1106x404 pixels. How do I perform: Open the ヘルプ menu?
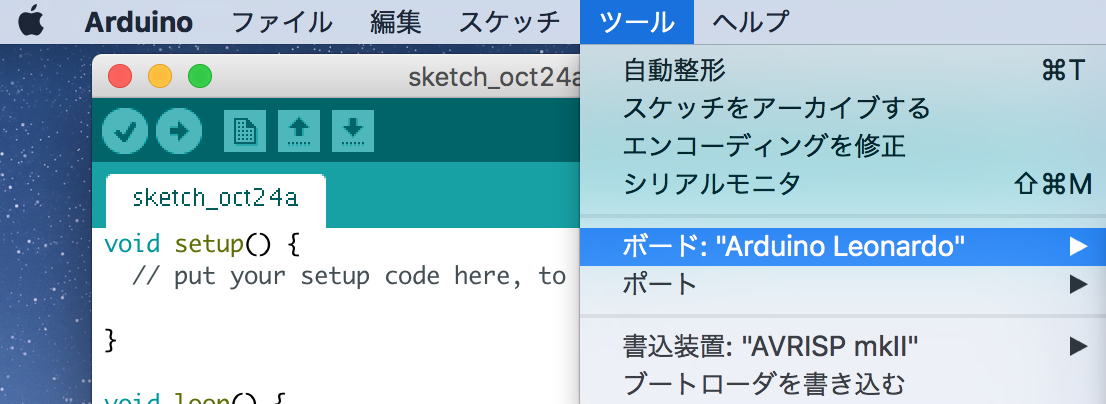point(750,22)
